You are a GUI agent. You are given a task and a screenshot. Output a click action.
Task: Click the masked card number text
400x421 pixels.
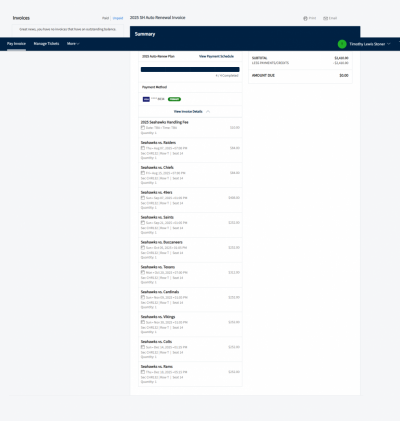[x=158, y=99]
